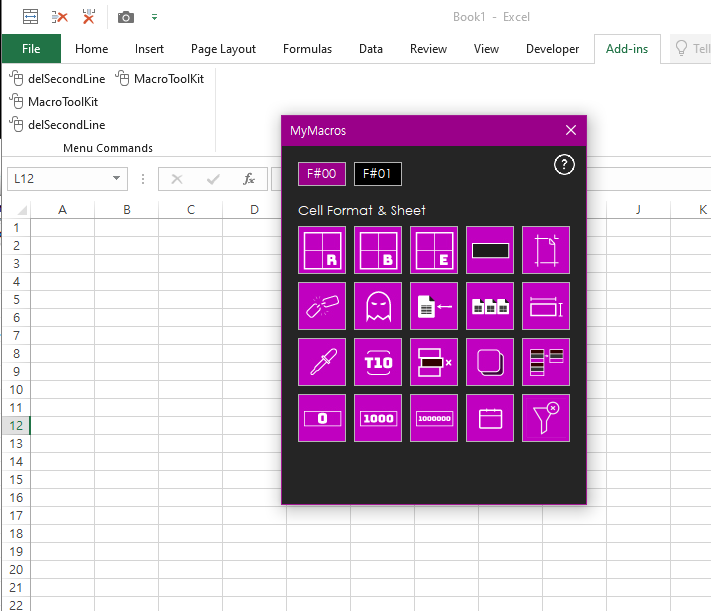Click the camera icon in quick access toolbar
Image resolution: width=711 pixels, height=611 pixels.
point(126,17)
